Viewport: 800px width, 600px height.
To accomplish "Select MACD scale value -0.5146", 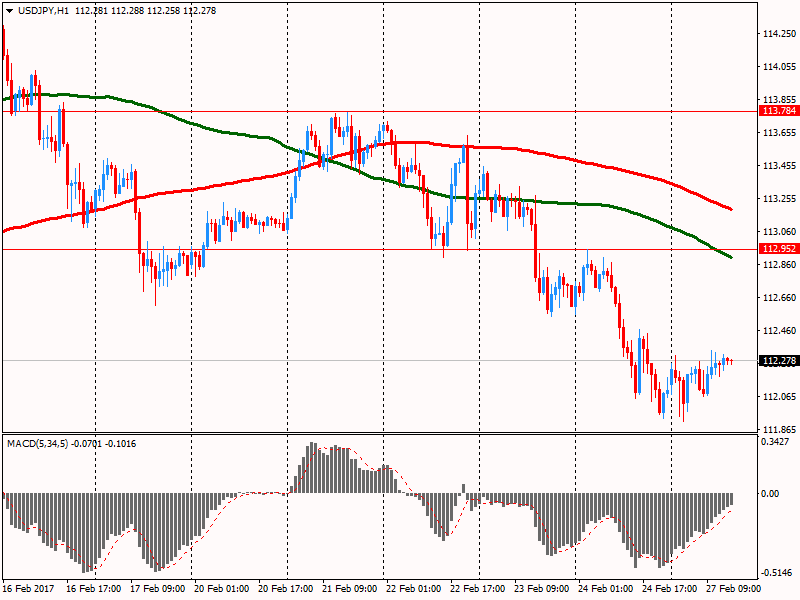I will [775, 572].
